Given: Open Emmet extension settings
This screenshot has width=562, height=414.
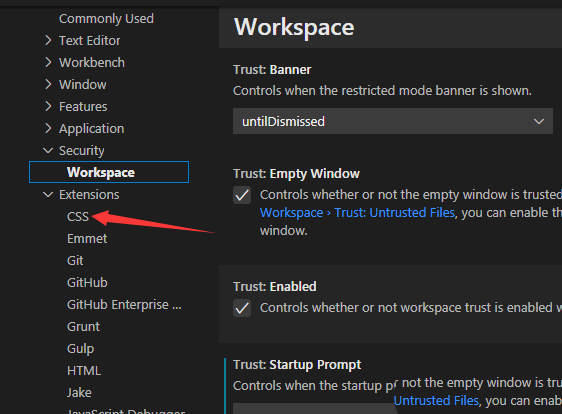Looking at the screenshot, I should coord(87,239).
